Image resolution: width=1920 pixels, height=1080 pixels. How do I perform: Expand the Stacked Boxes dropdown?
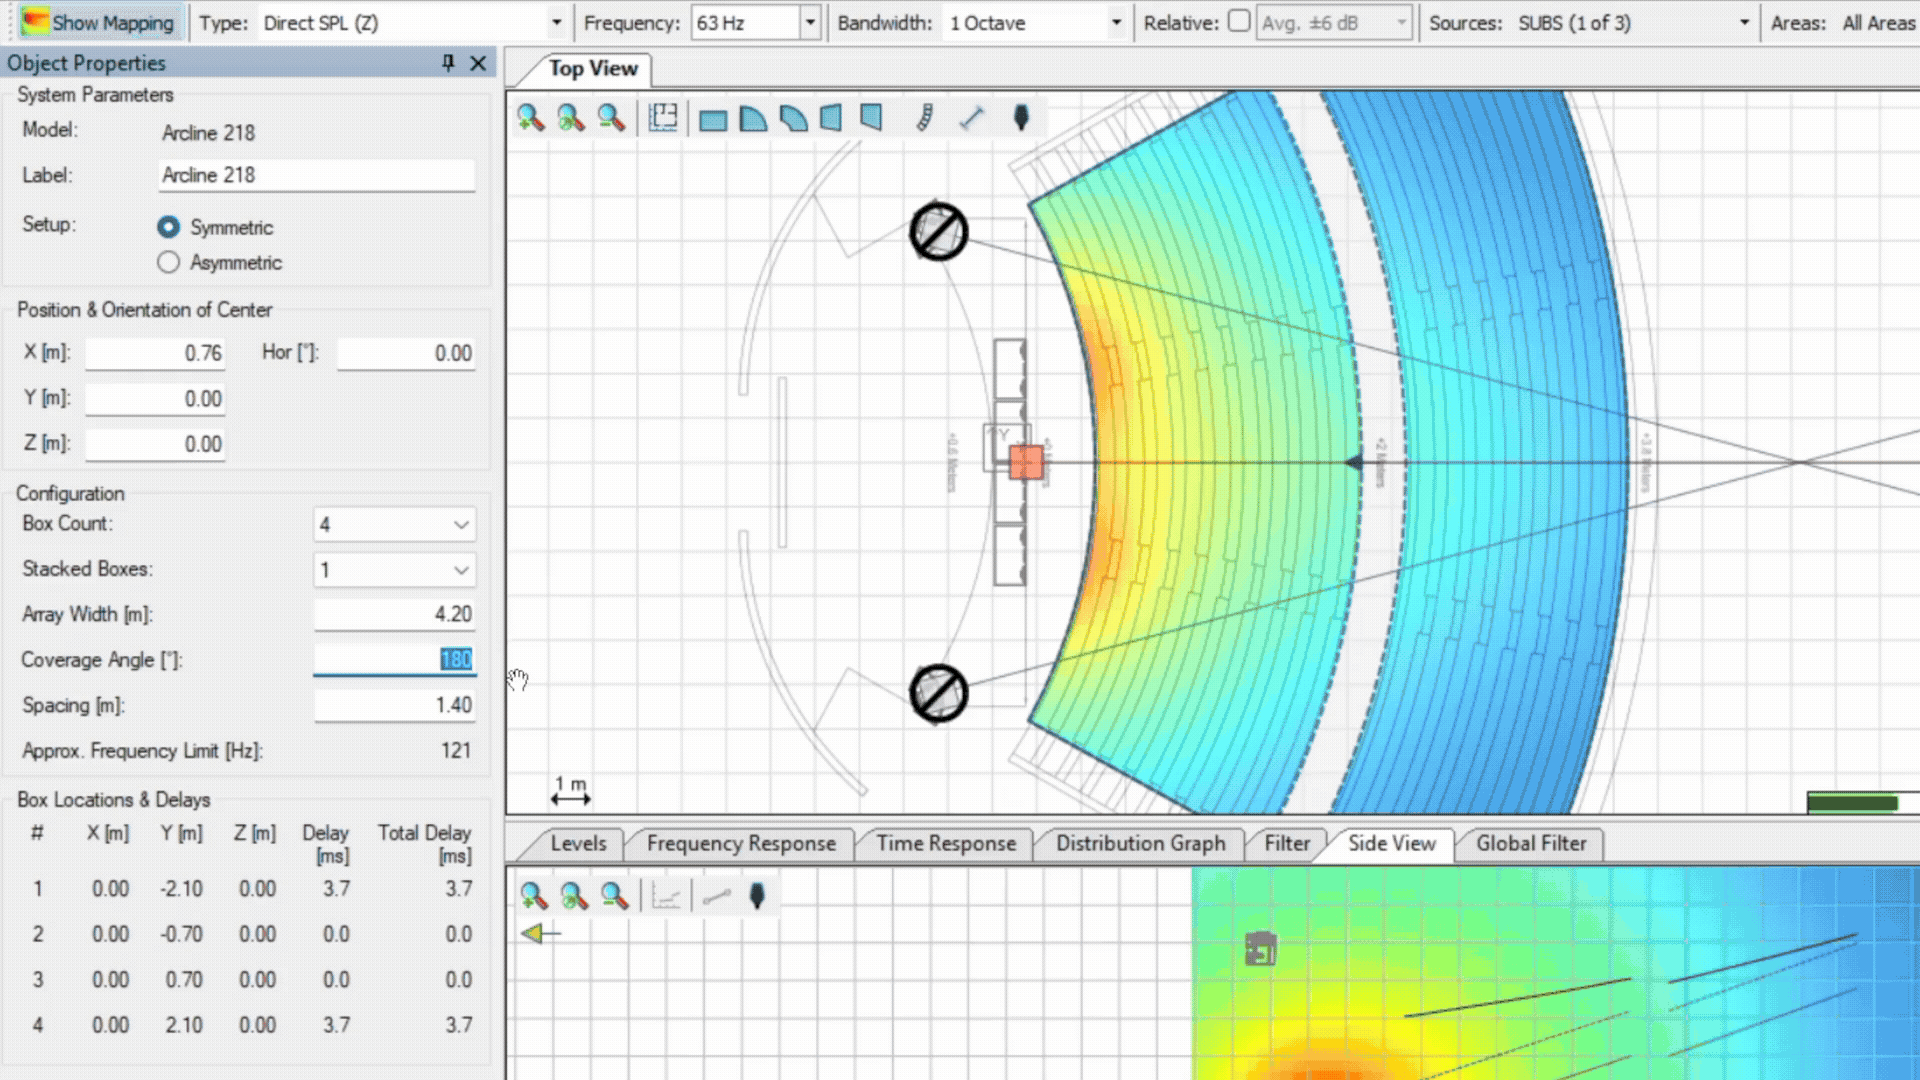click(460, 570)
